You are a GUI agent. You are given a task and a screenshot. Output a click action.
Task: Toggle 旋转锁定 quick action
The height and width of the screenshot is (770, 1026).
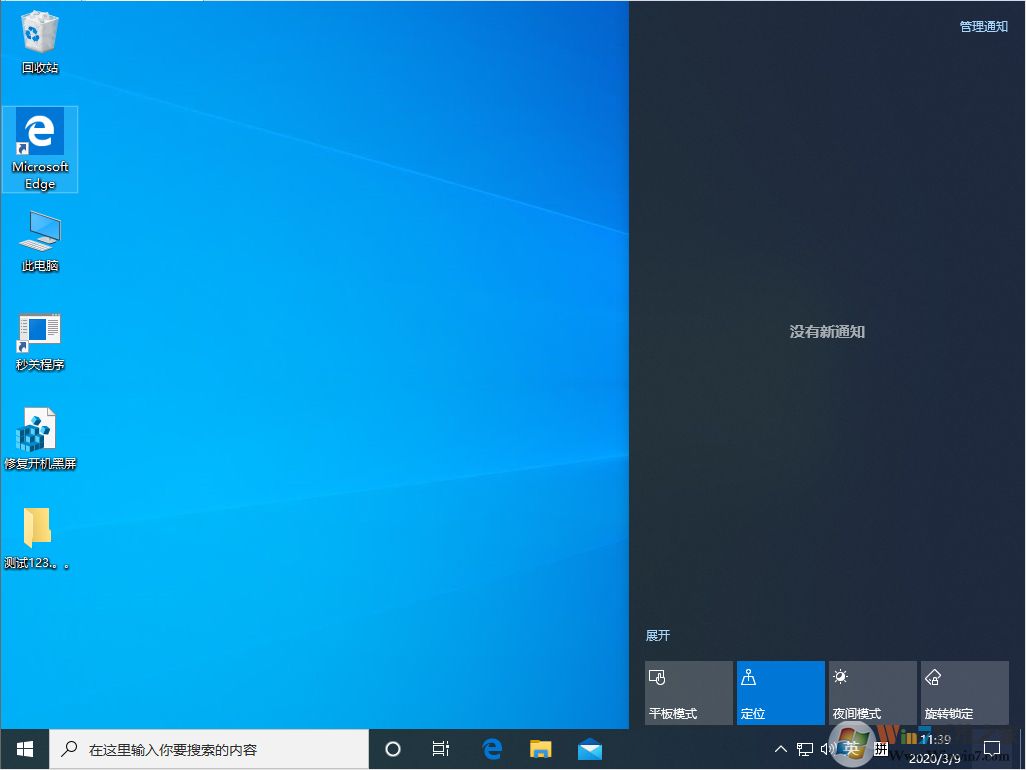click(x=964, y=692)
